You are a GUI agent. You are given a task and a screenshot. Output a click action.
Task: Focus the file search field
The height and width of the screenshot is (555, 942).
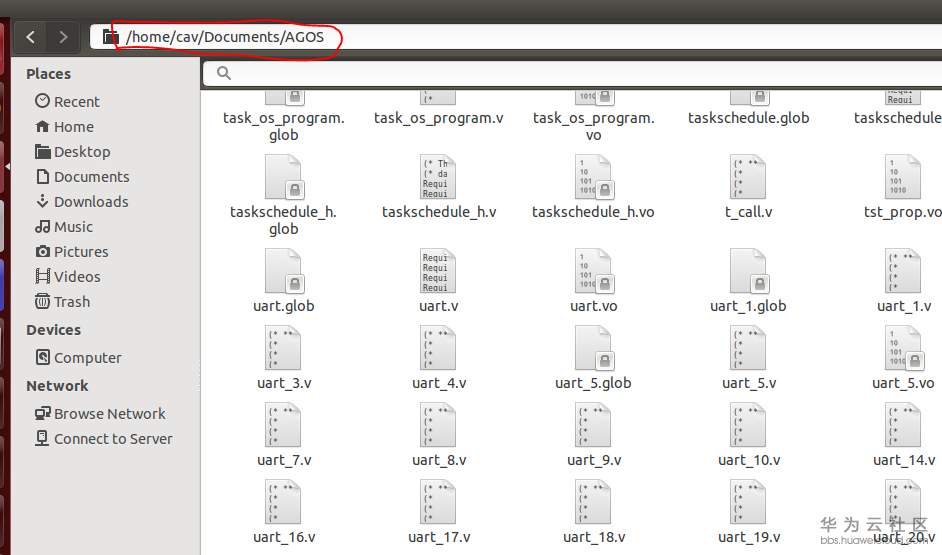point(573,73)
